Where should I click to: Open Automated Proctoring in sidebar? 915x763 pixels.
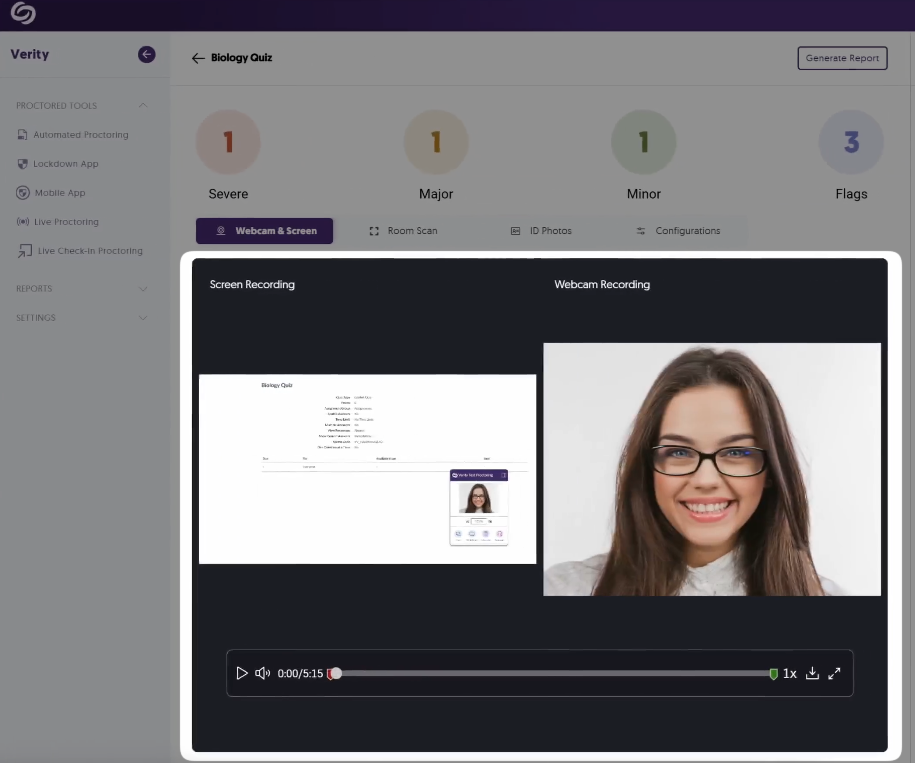point(80,135)
